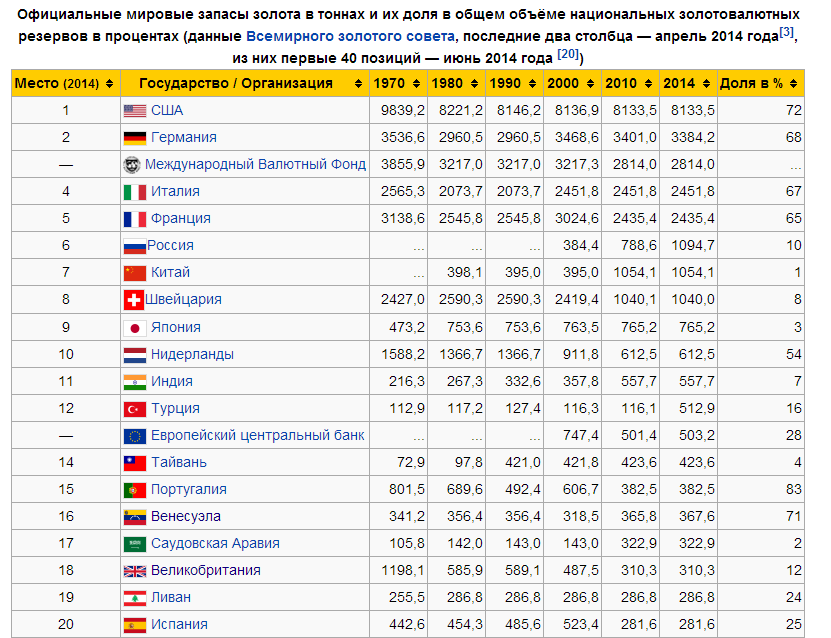
Task: Click the Switzerland flag icon
Action: click(134, 300)
